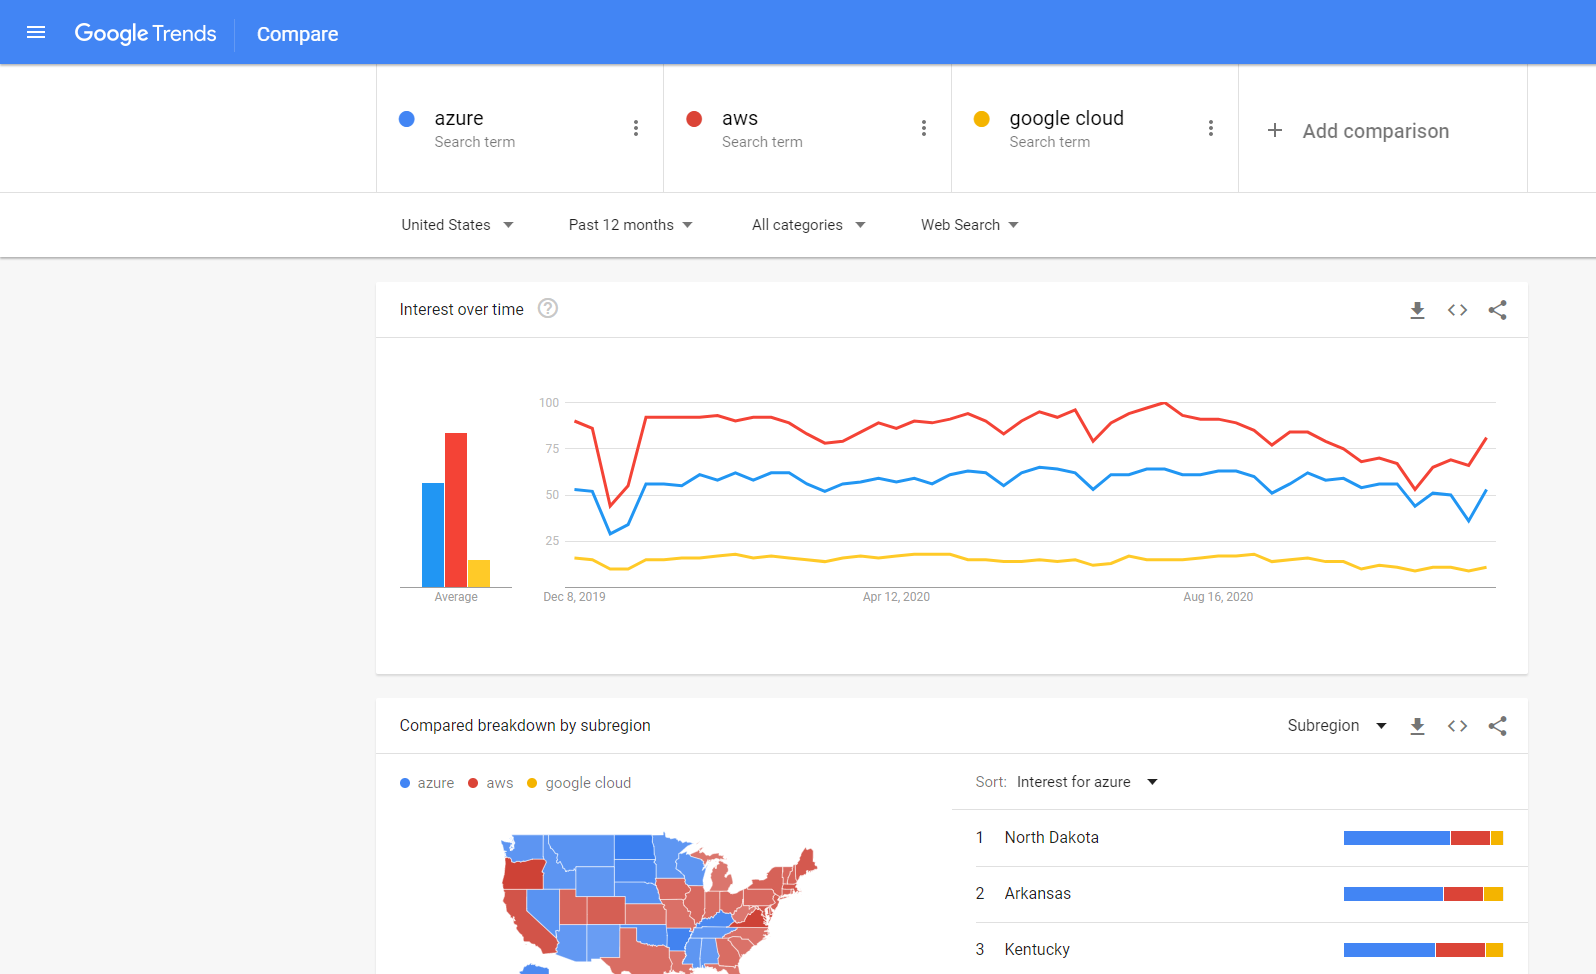This screenshot has height=974, width=1596.
Task: Select Arkansas subregion row
Action: [1240, 894]
